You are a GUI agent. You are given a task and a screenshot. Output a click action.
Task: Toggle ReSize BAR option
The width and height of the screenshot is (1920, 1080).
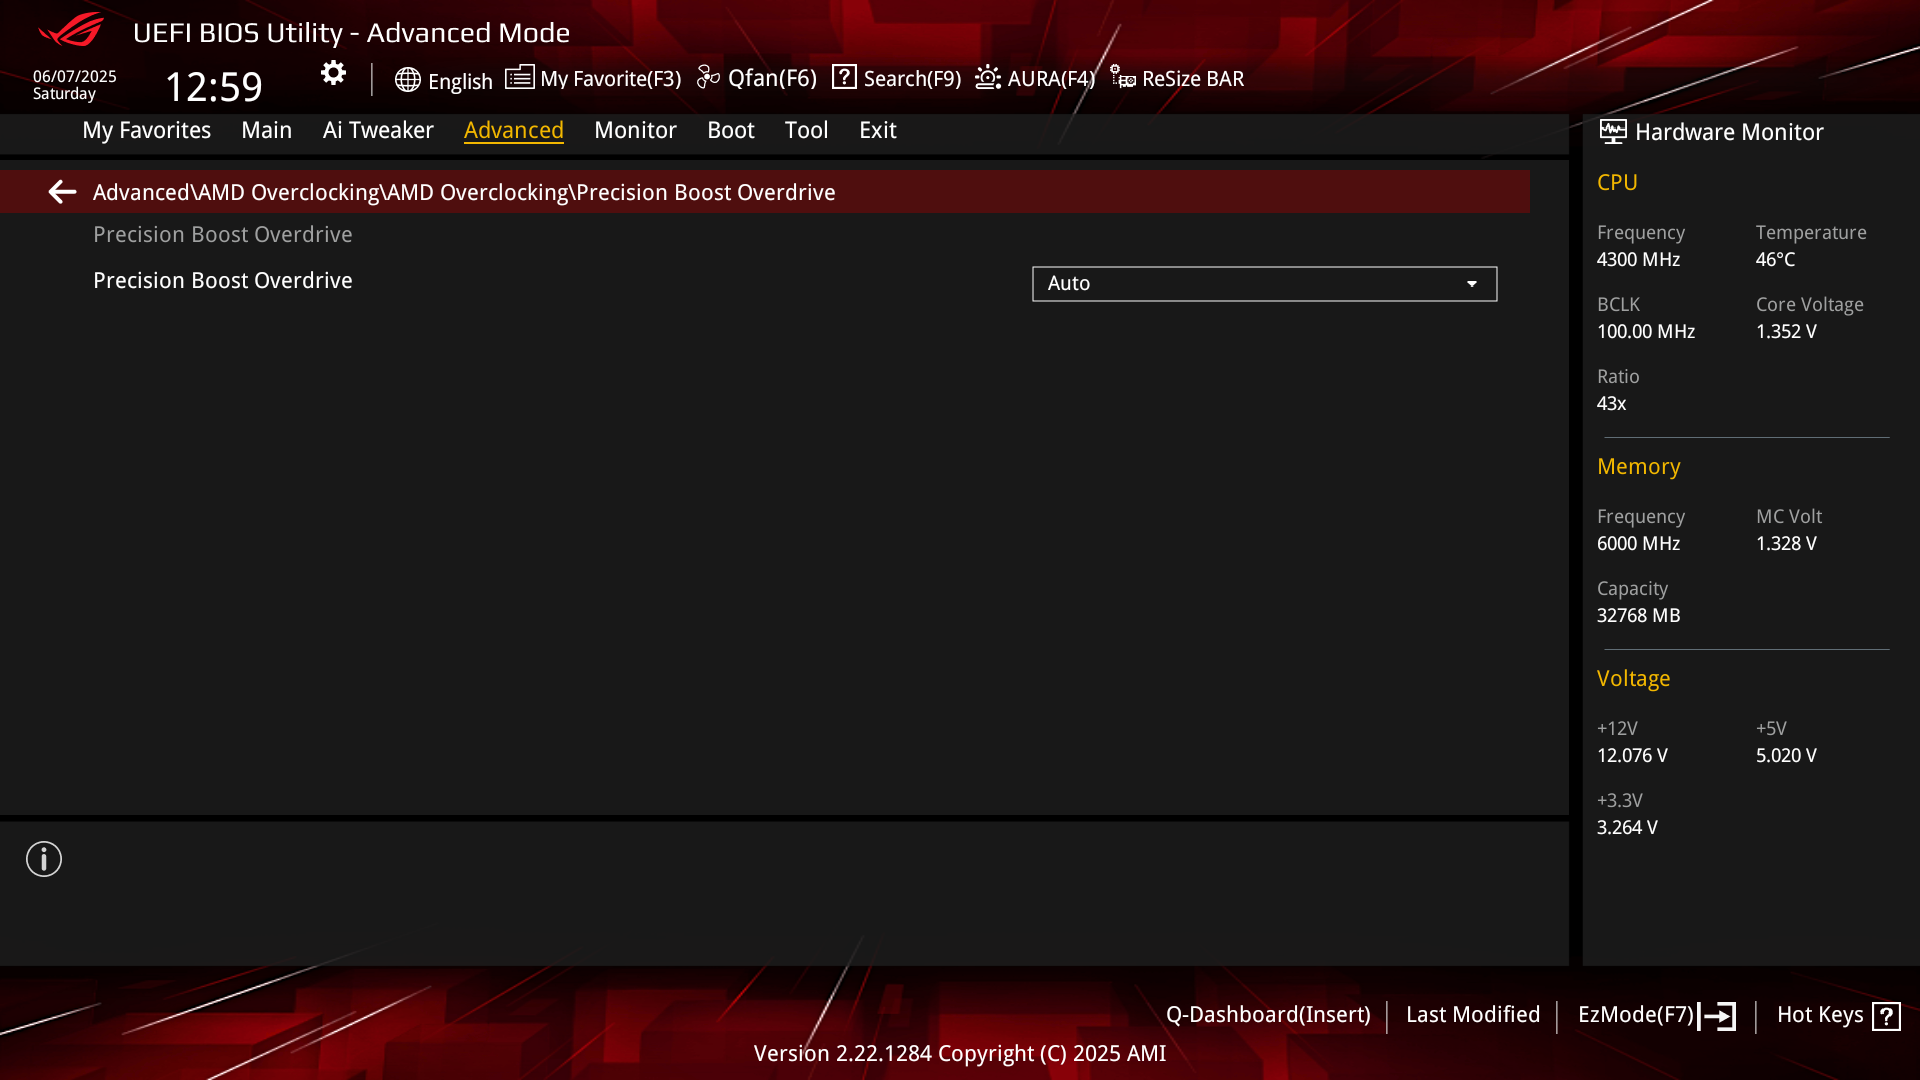coord(1193,78)
